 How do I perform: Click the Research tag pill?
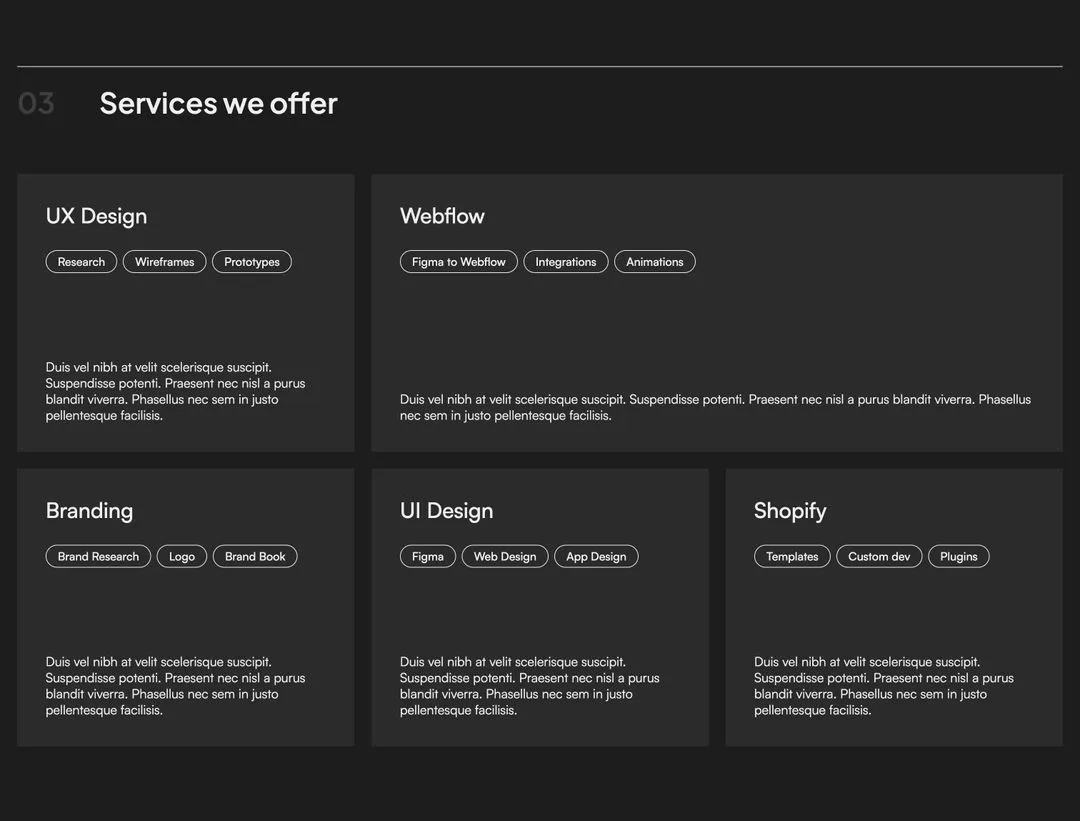tap(81, 262)
